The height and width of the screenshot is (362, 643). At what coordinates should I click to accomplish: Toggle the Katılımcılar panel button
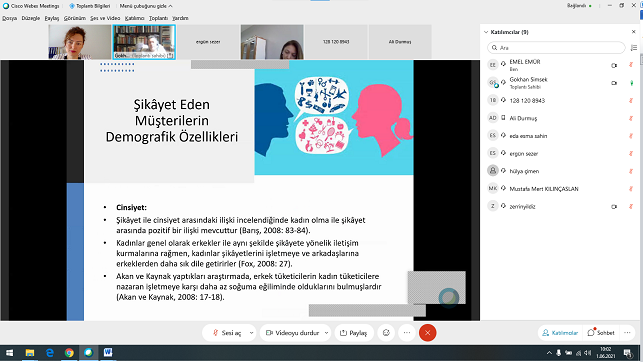tap(560, 333)
